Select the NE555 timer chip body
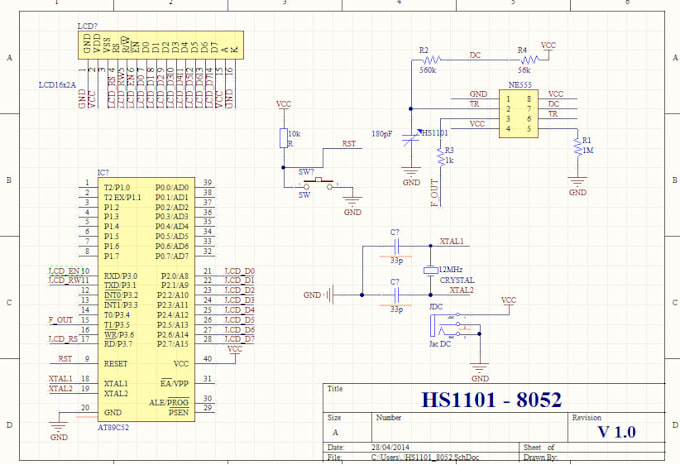This screenshot has width=680, height=465. 519,114
